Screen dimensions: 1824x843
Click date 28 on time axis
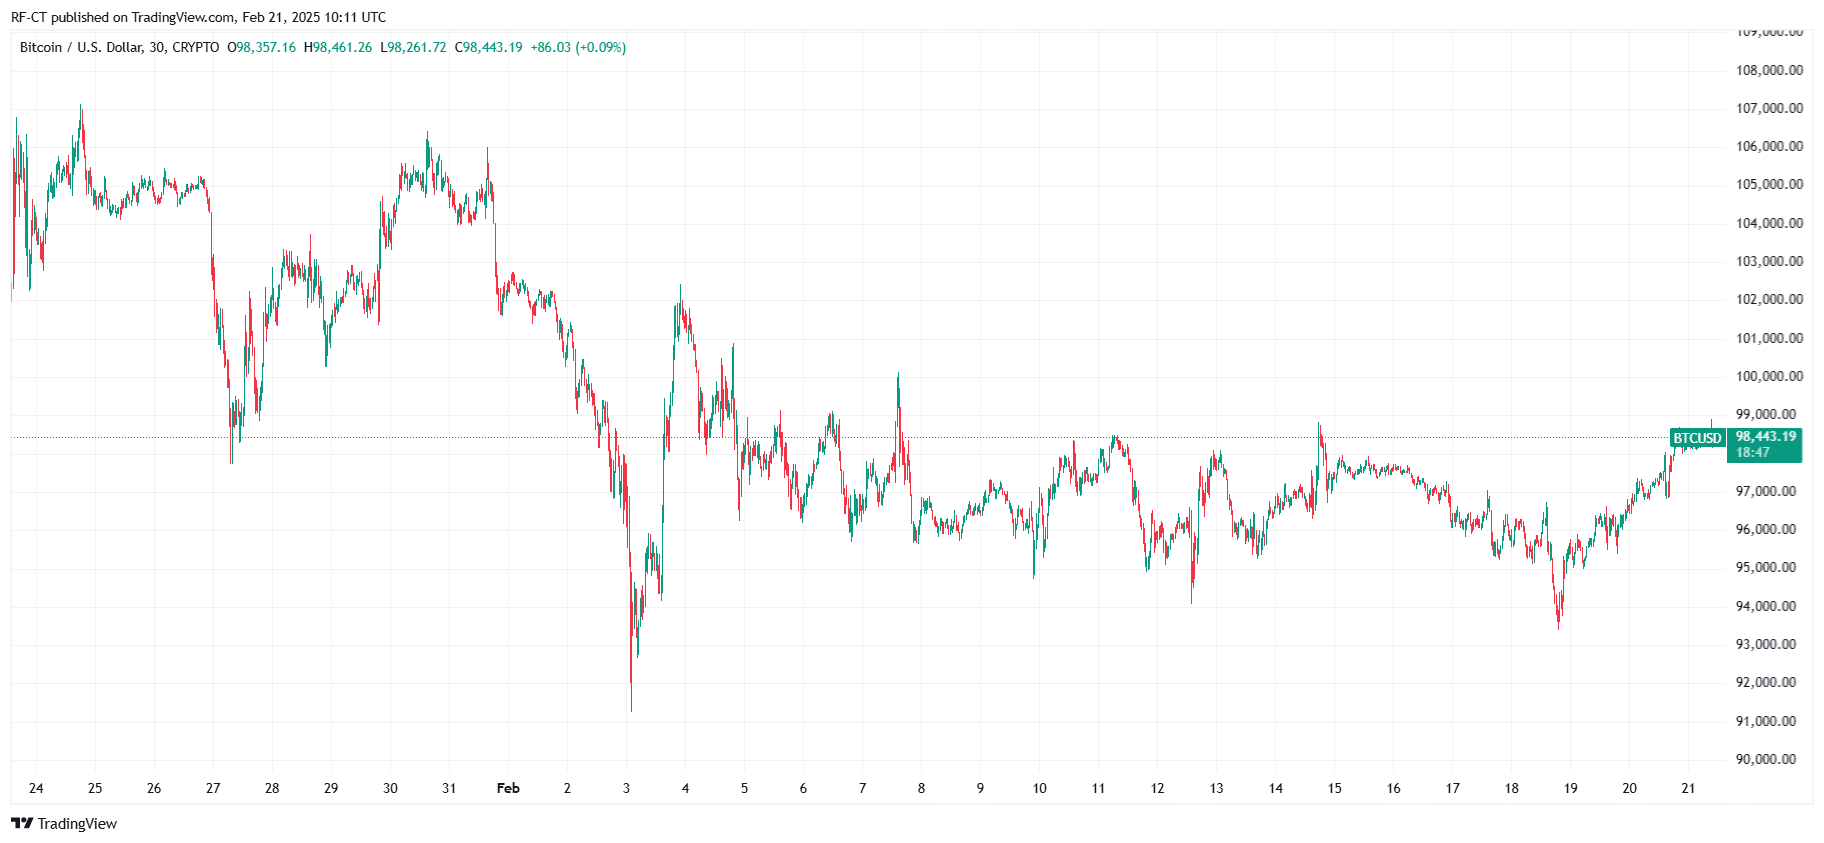coord(272,788)
